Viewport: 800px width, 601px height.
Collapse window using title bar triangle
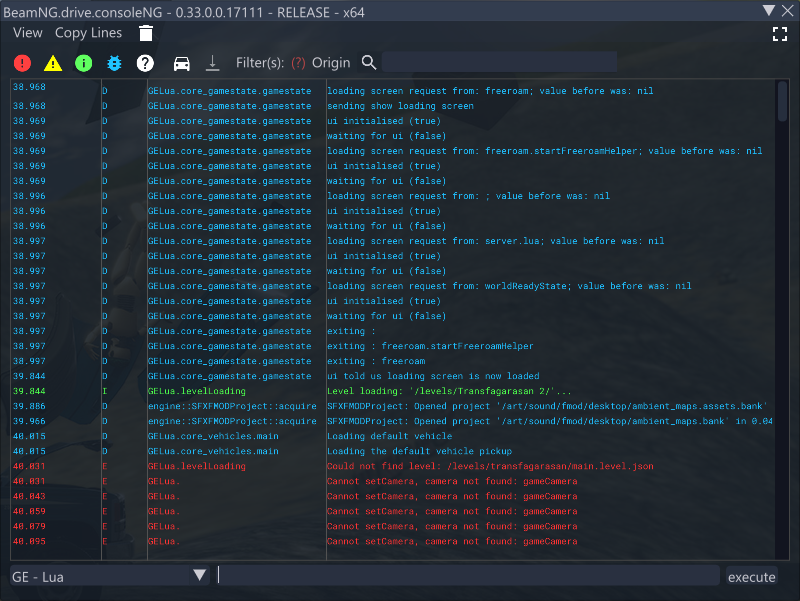[769, 10]
